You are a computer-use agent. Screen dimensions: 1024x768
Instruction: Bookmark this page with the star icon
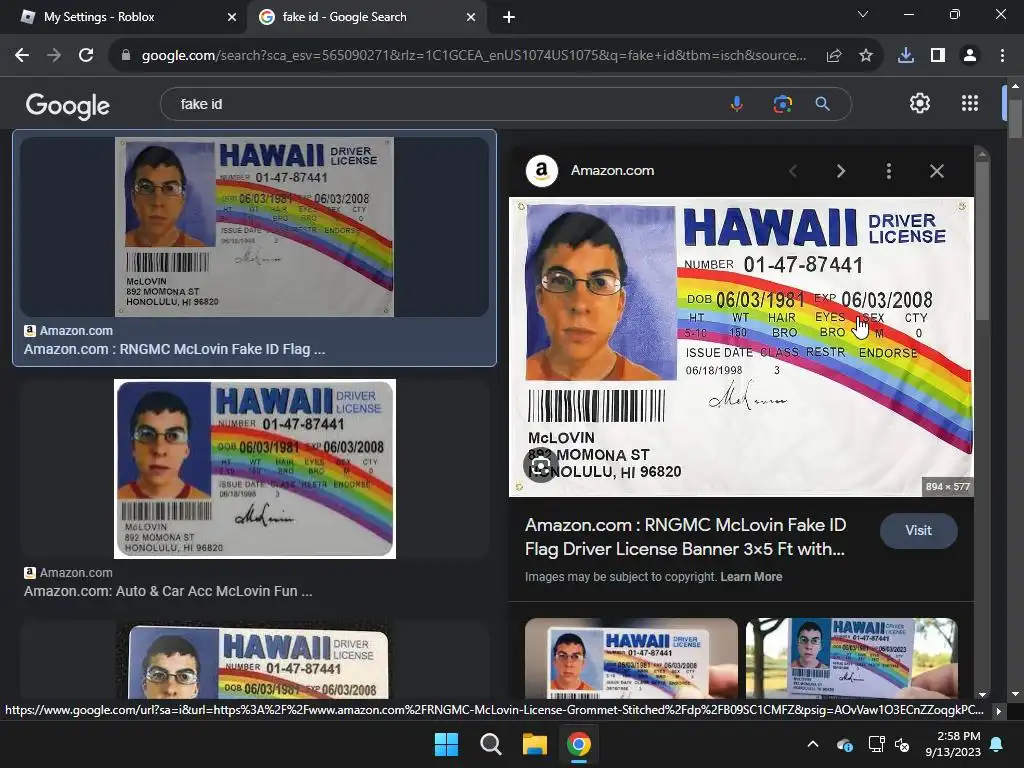(865, 56)
